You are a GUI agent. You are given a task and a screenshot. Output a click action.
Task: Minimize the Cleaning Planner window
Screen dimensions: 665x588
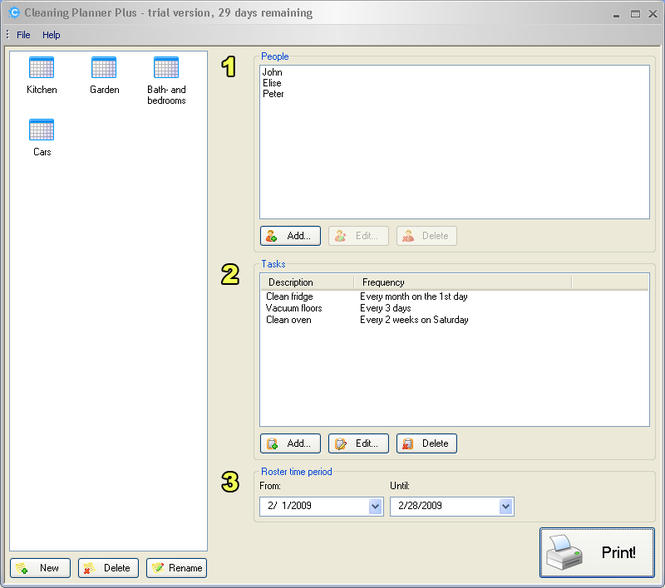pos(616,14)
